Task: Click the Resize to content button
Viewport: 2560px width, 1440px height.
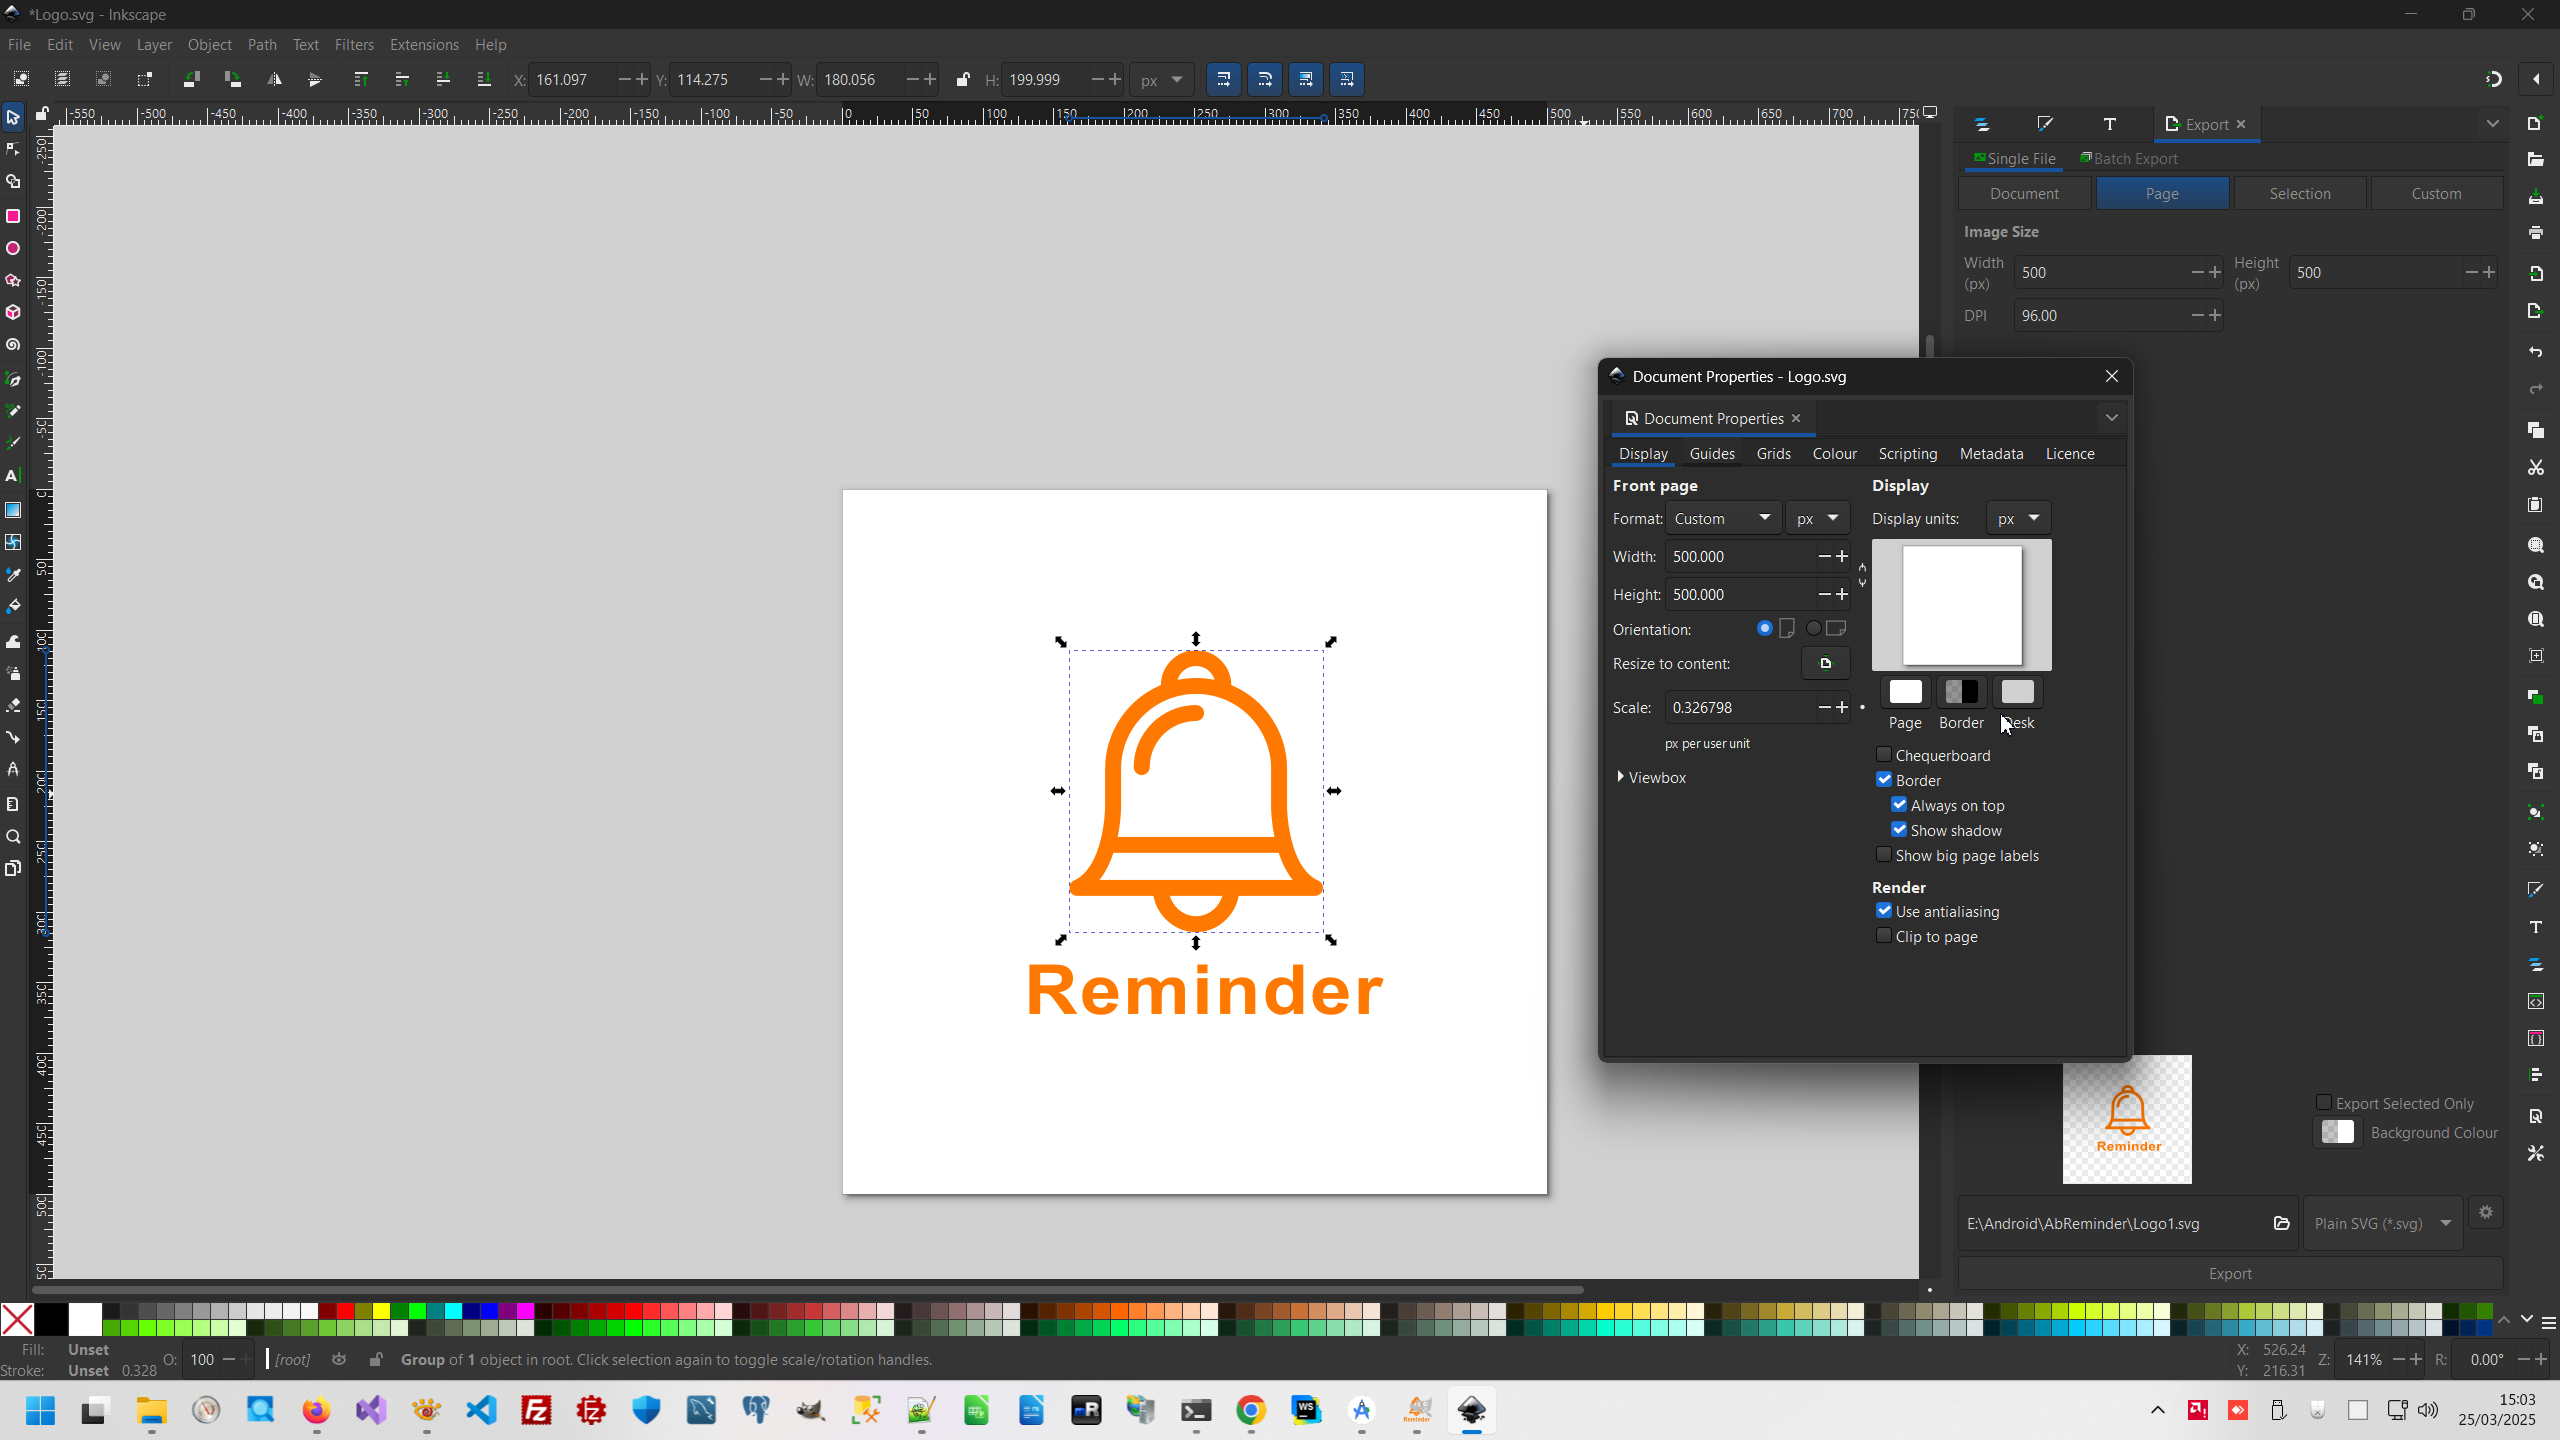Action: tap(1825, 664)
